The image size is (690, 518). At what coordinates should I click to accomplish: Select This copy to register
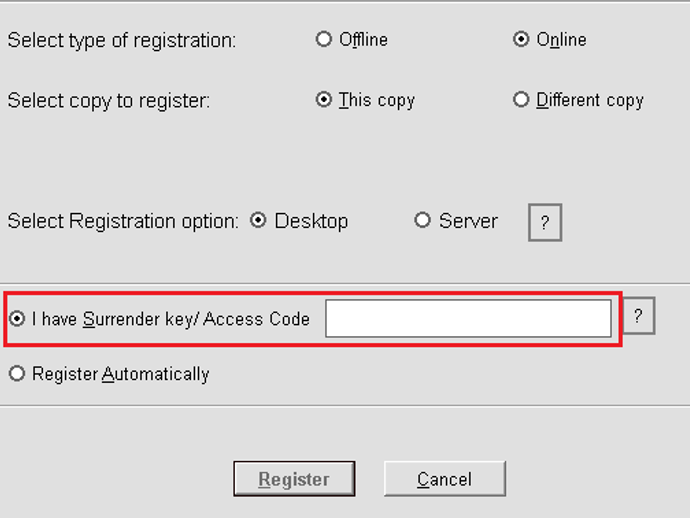[324, 100]
